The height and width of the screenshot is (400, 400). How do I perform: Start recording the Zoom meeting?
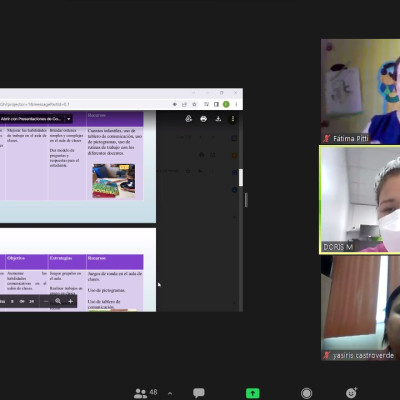click(306, 393)
